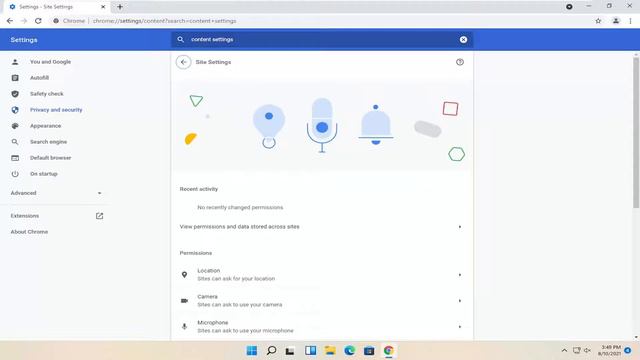Clear the settings search text
The image size is (640, 360).
463,40
